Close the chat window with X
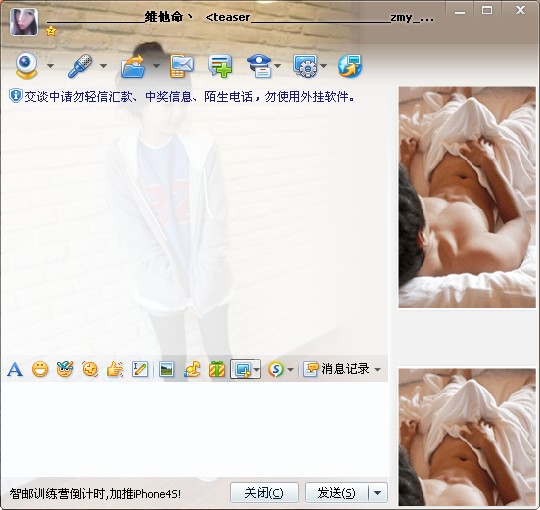The image size is (540, 510). point(520,10)
